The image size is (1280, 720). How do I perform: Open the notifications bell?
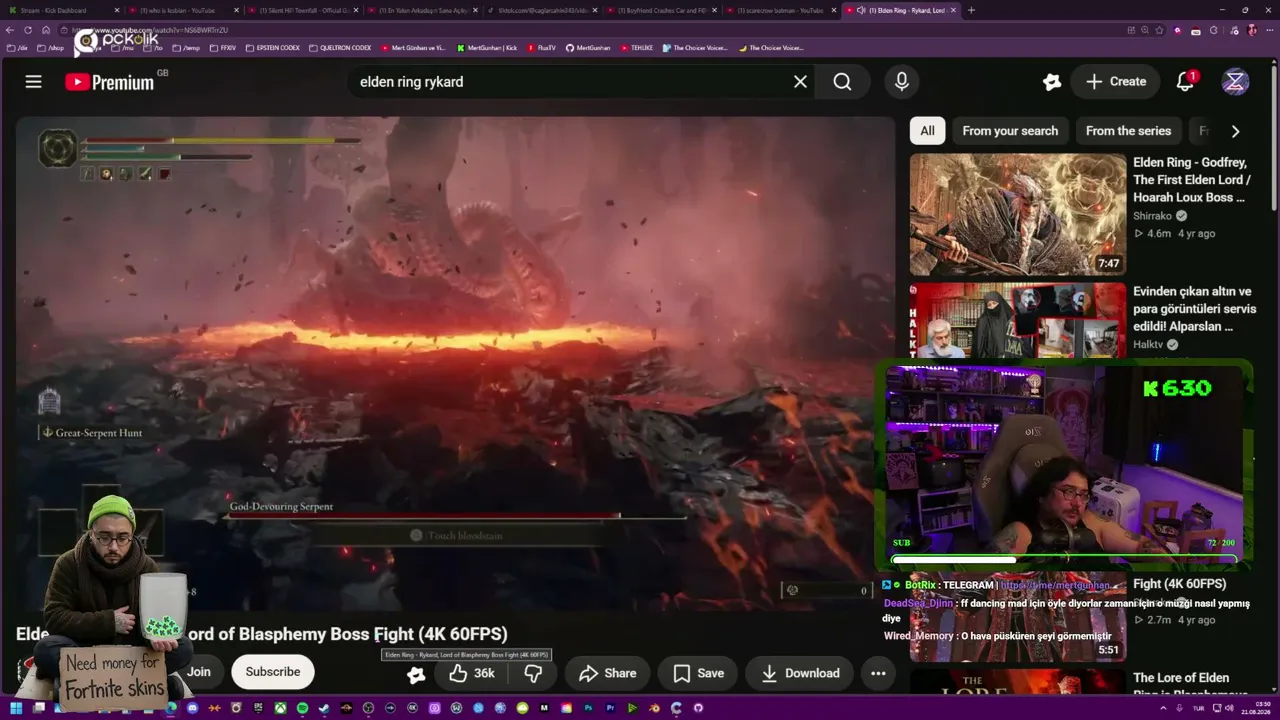point(1185,82)
